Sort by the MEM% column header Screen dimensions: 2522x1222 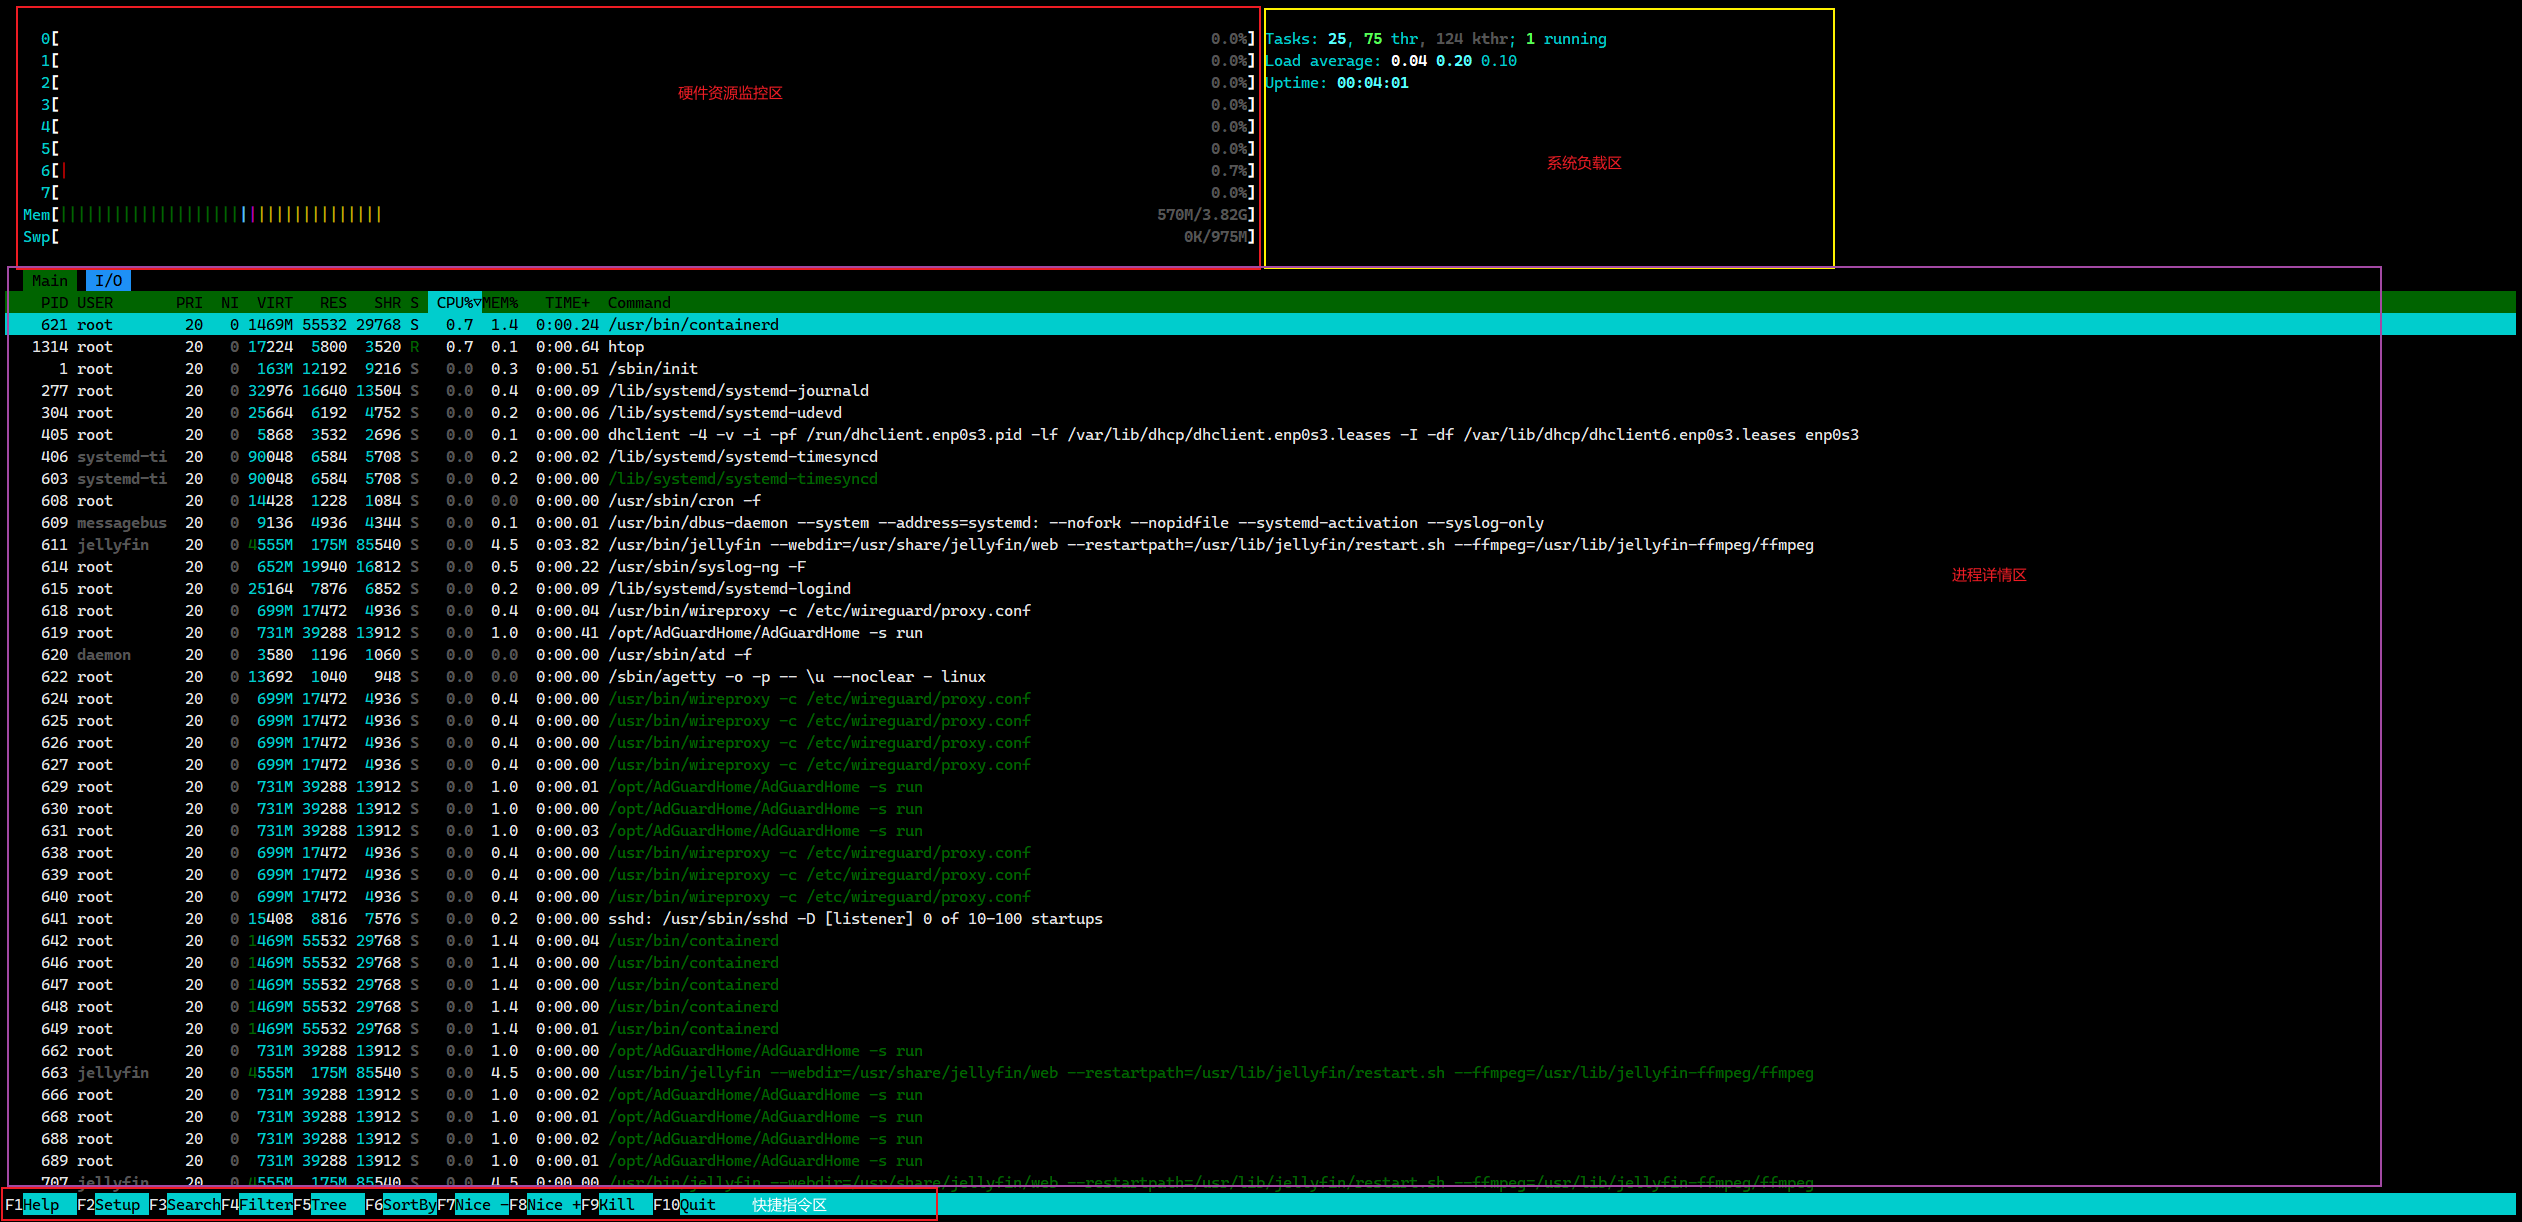[x=500, y=303]
